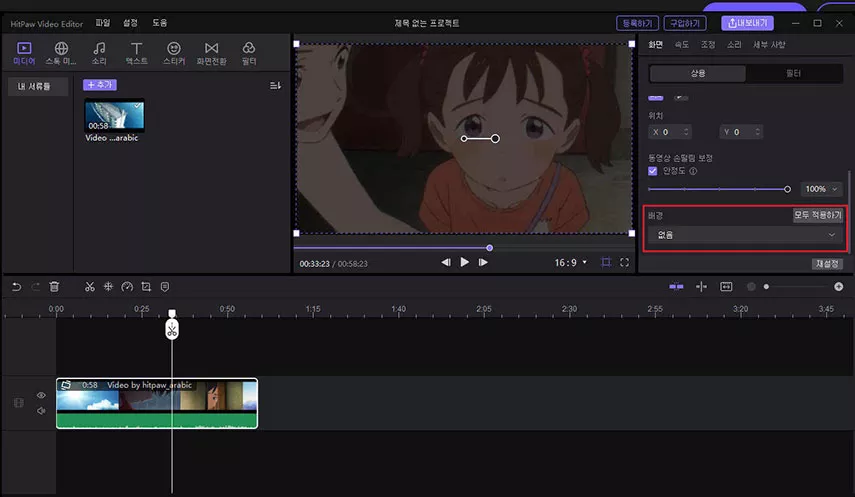
Task: Select the 상용 segment toggle
Action: click(x=697, y=73)
